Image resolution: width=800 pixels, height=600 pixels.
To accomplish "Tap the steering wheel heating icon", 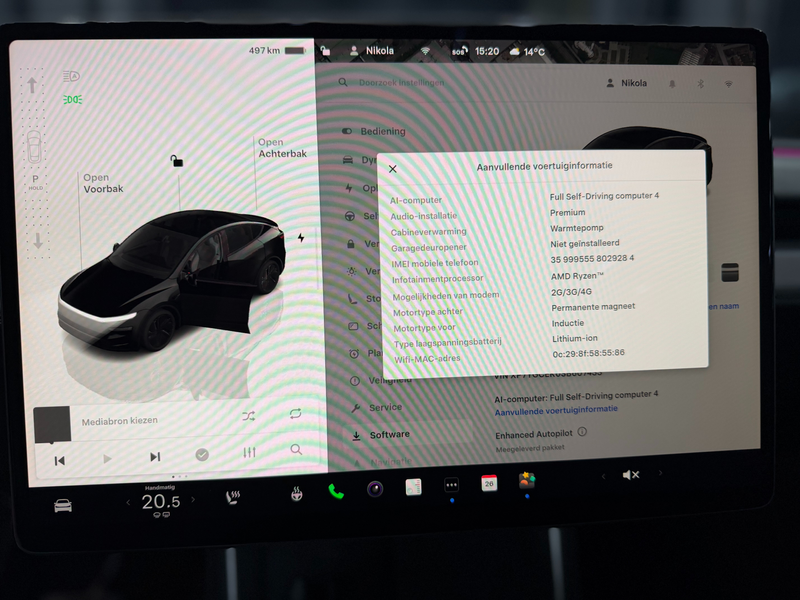I will [297, 493].
